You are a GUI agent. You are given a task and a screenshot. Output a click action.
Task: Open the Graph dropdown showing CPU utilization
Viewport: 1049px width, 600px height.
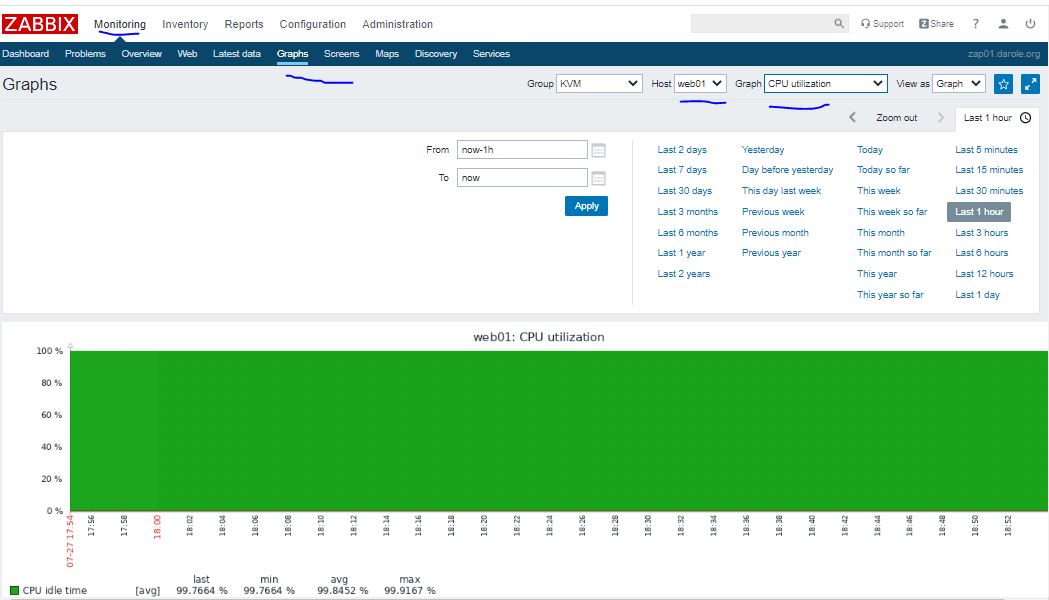point(826,84)
